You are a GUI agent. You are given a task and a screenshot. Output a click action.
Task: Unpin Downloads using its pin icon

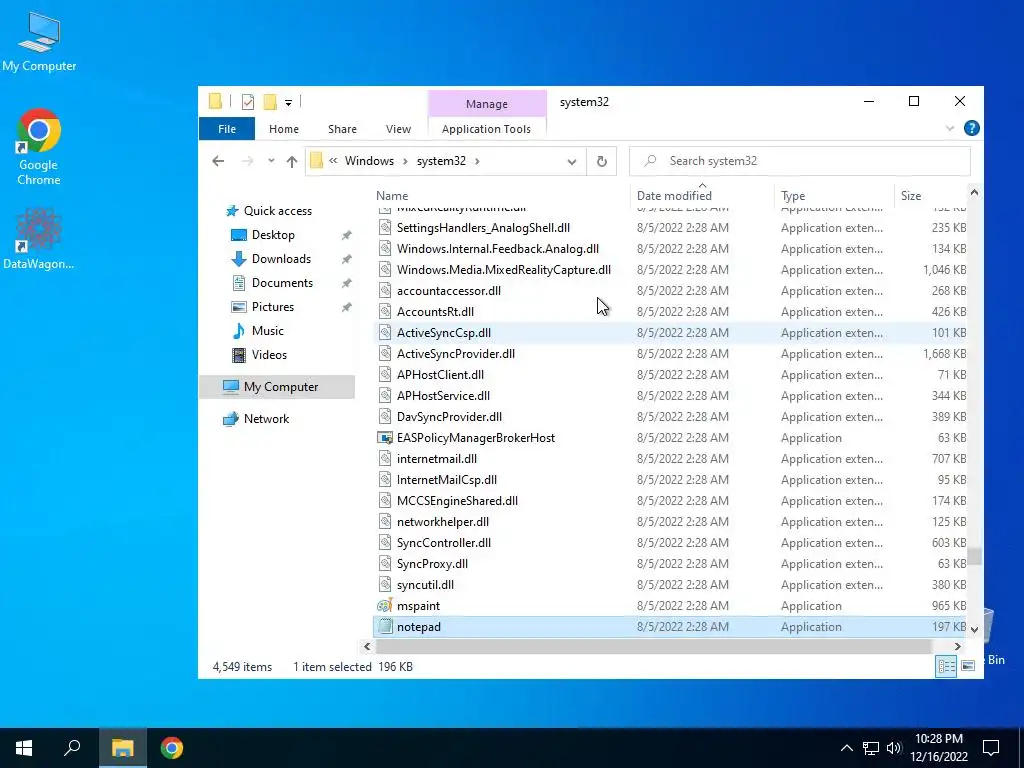tap(347, 259)
